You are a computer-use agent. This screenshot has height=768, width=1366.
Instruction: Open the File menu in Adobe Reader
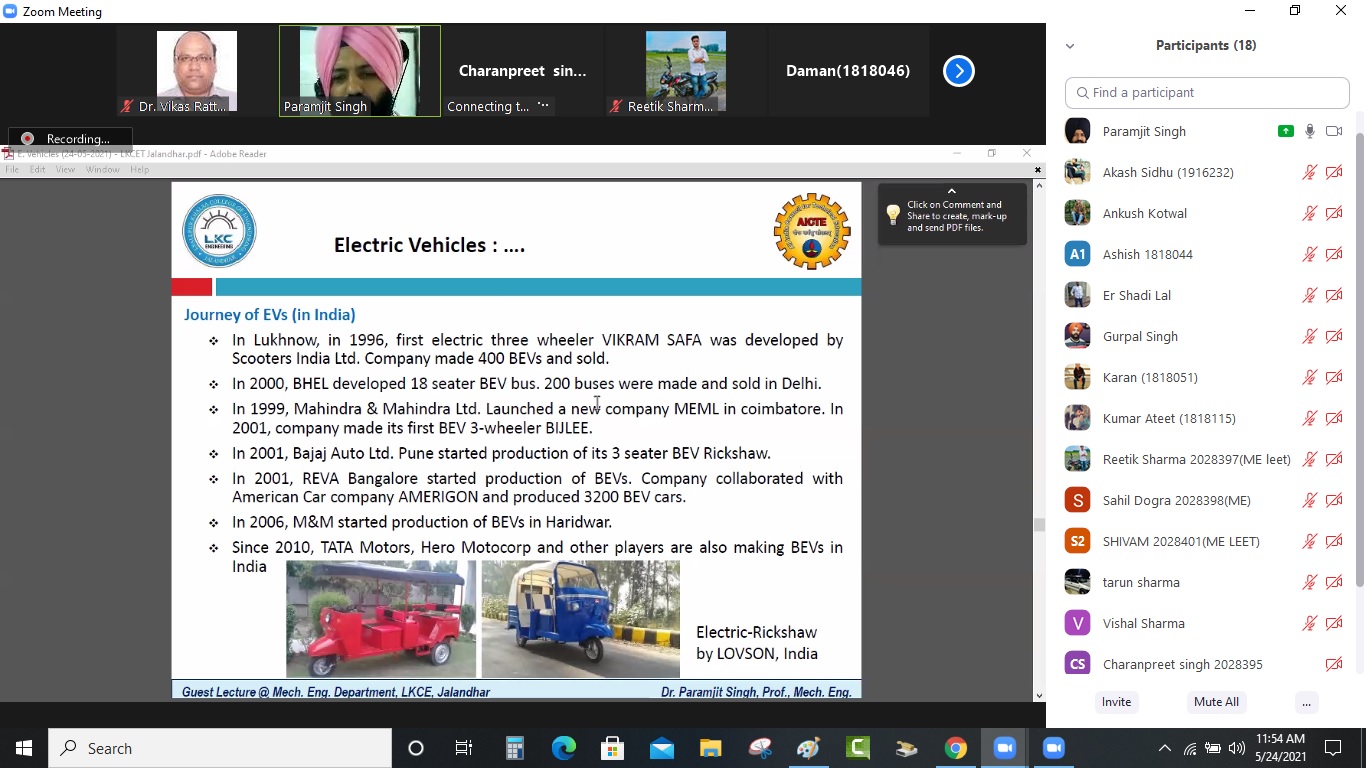(12, 170)
